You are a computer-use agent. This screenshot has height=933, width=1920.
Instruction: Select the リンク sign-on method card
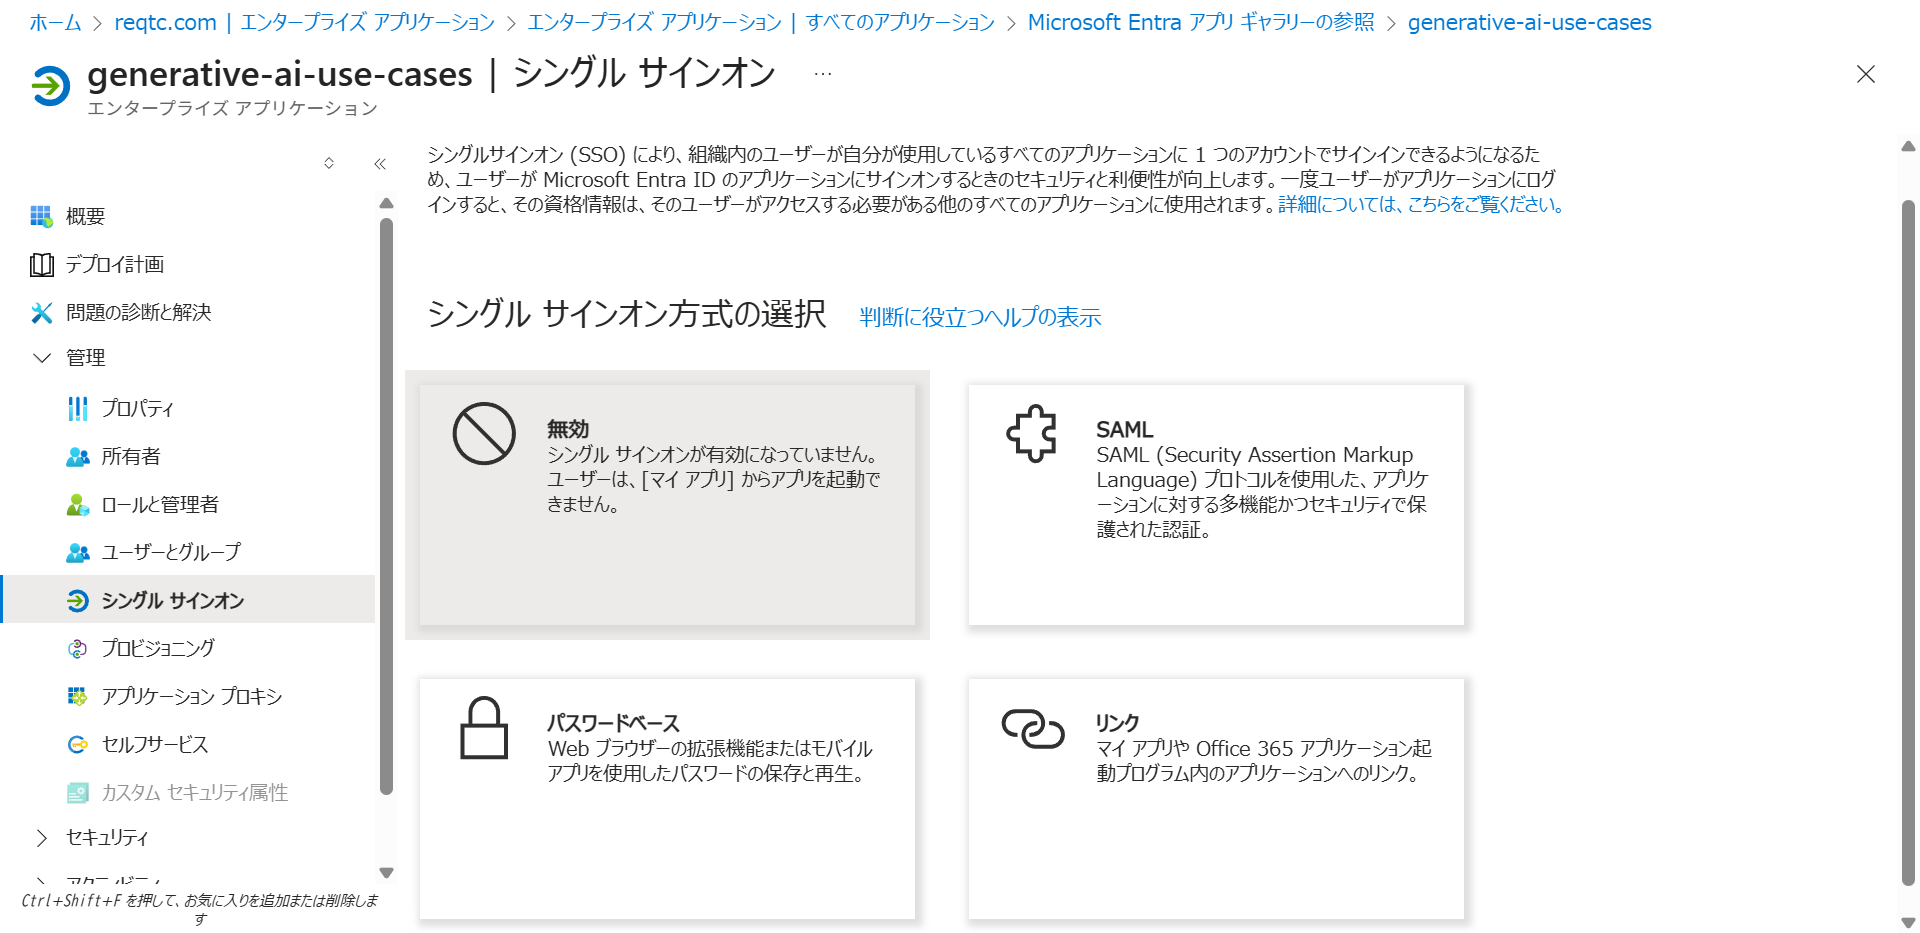point(1215,798)
